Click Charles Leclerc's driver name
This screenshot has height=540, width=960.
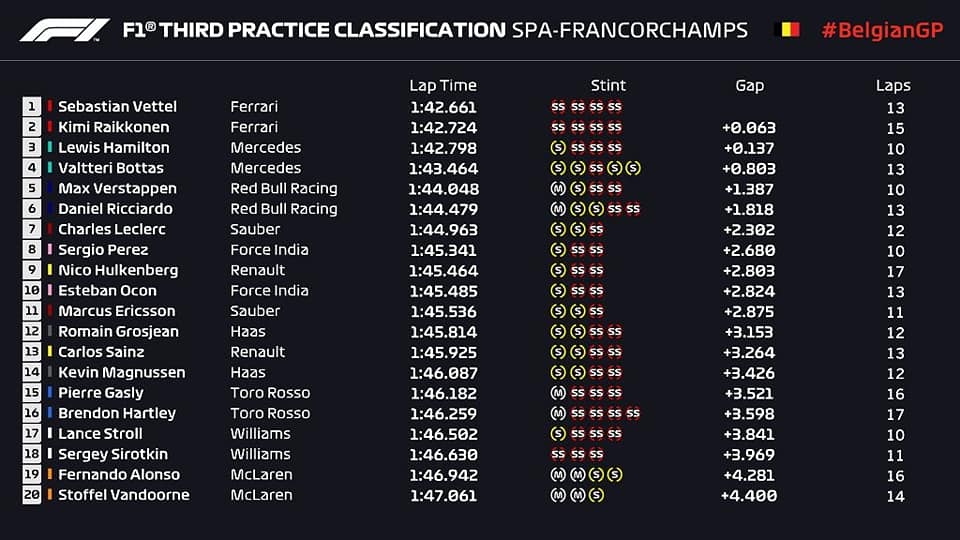111,229
